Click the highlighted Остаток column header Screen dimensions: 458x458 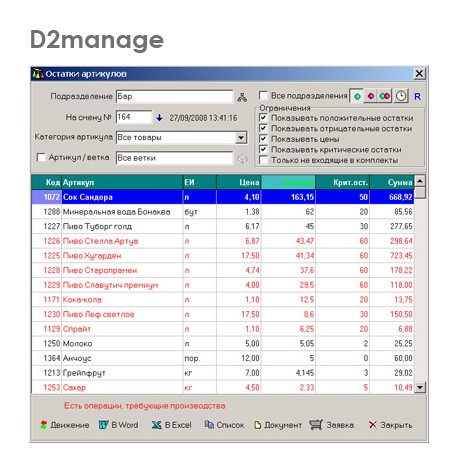coord(288,182)
